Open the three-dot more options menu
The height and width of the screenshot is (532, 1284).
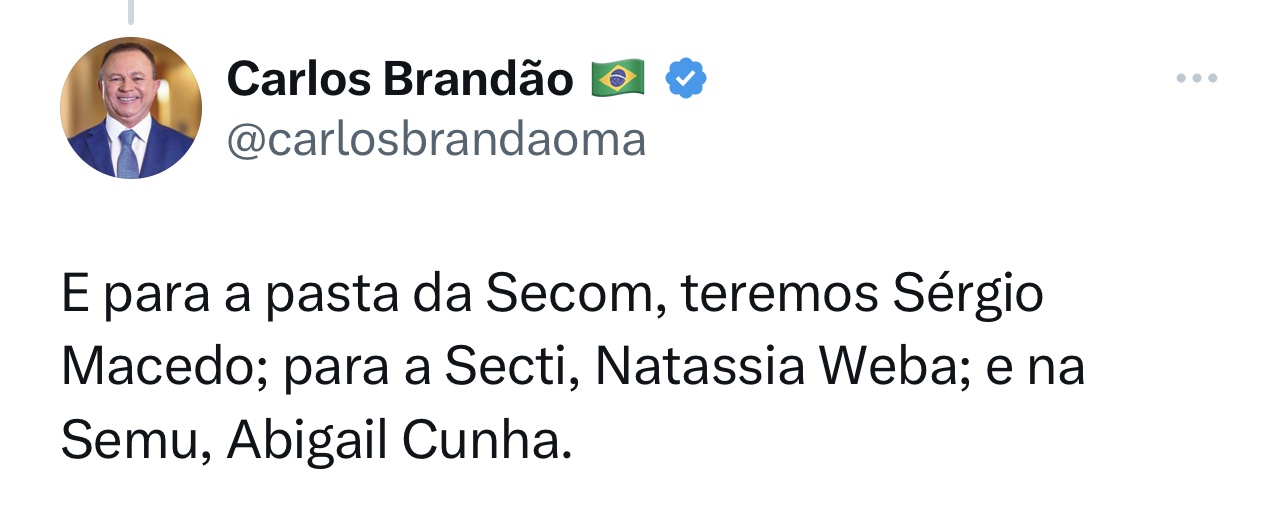click(x=1196, y=79)
